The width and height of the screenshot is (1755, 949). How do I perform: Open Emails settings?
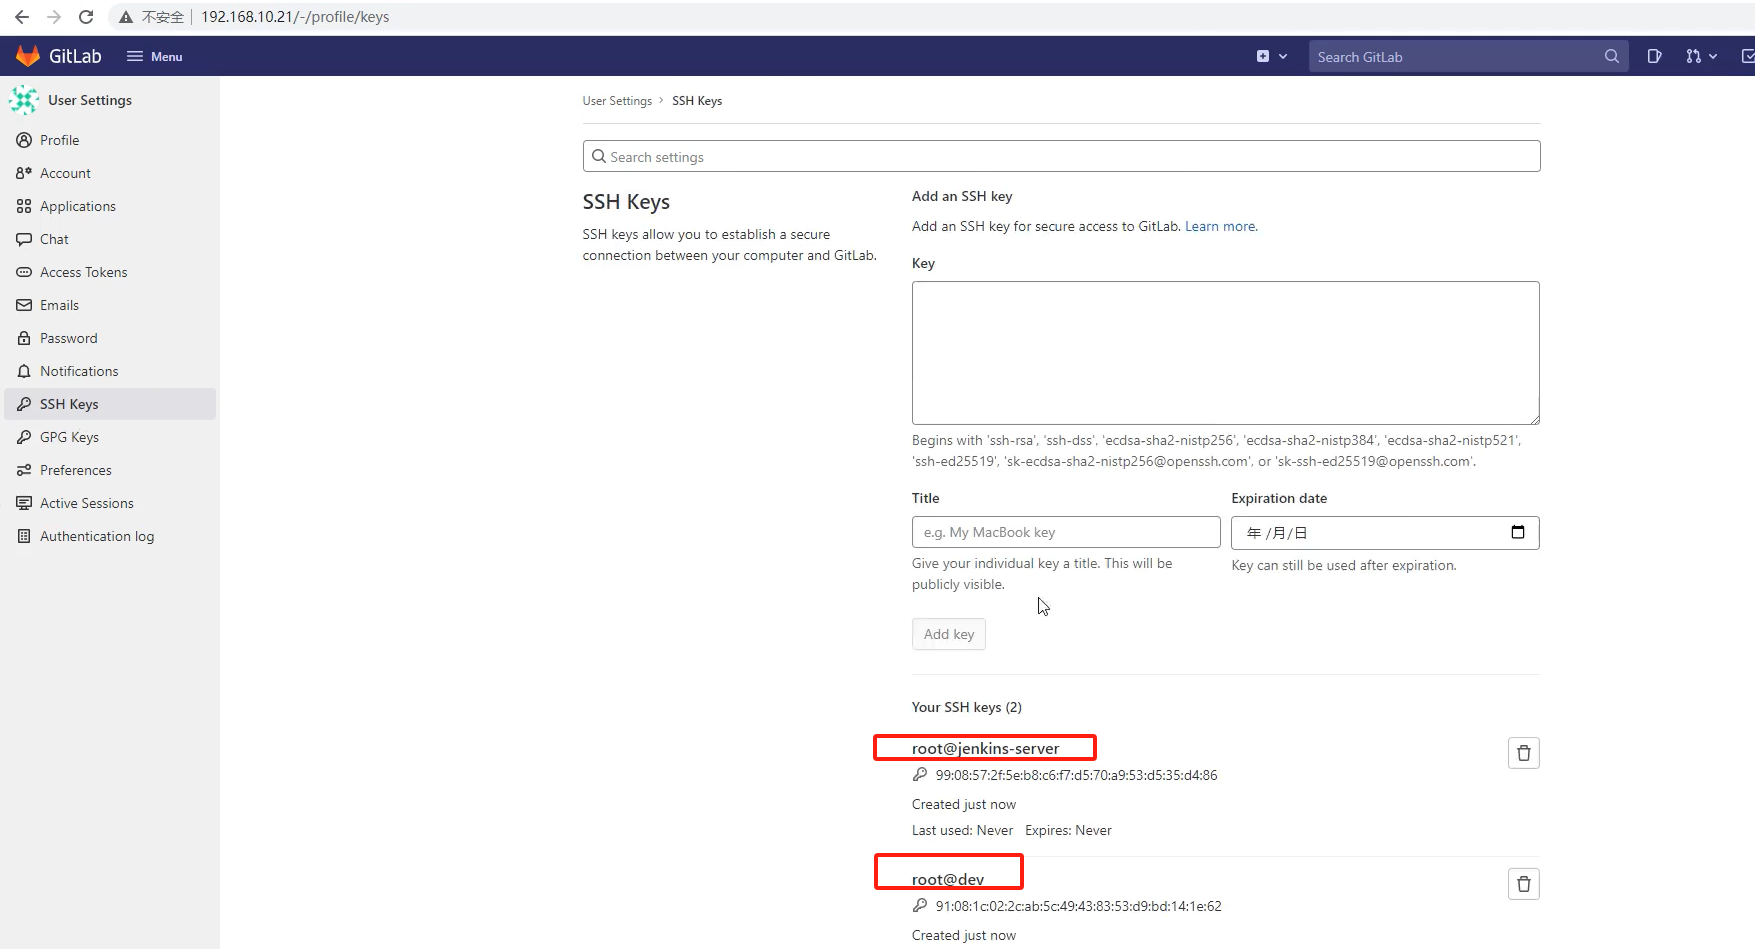(110, 305)
